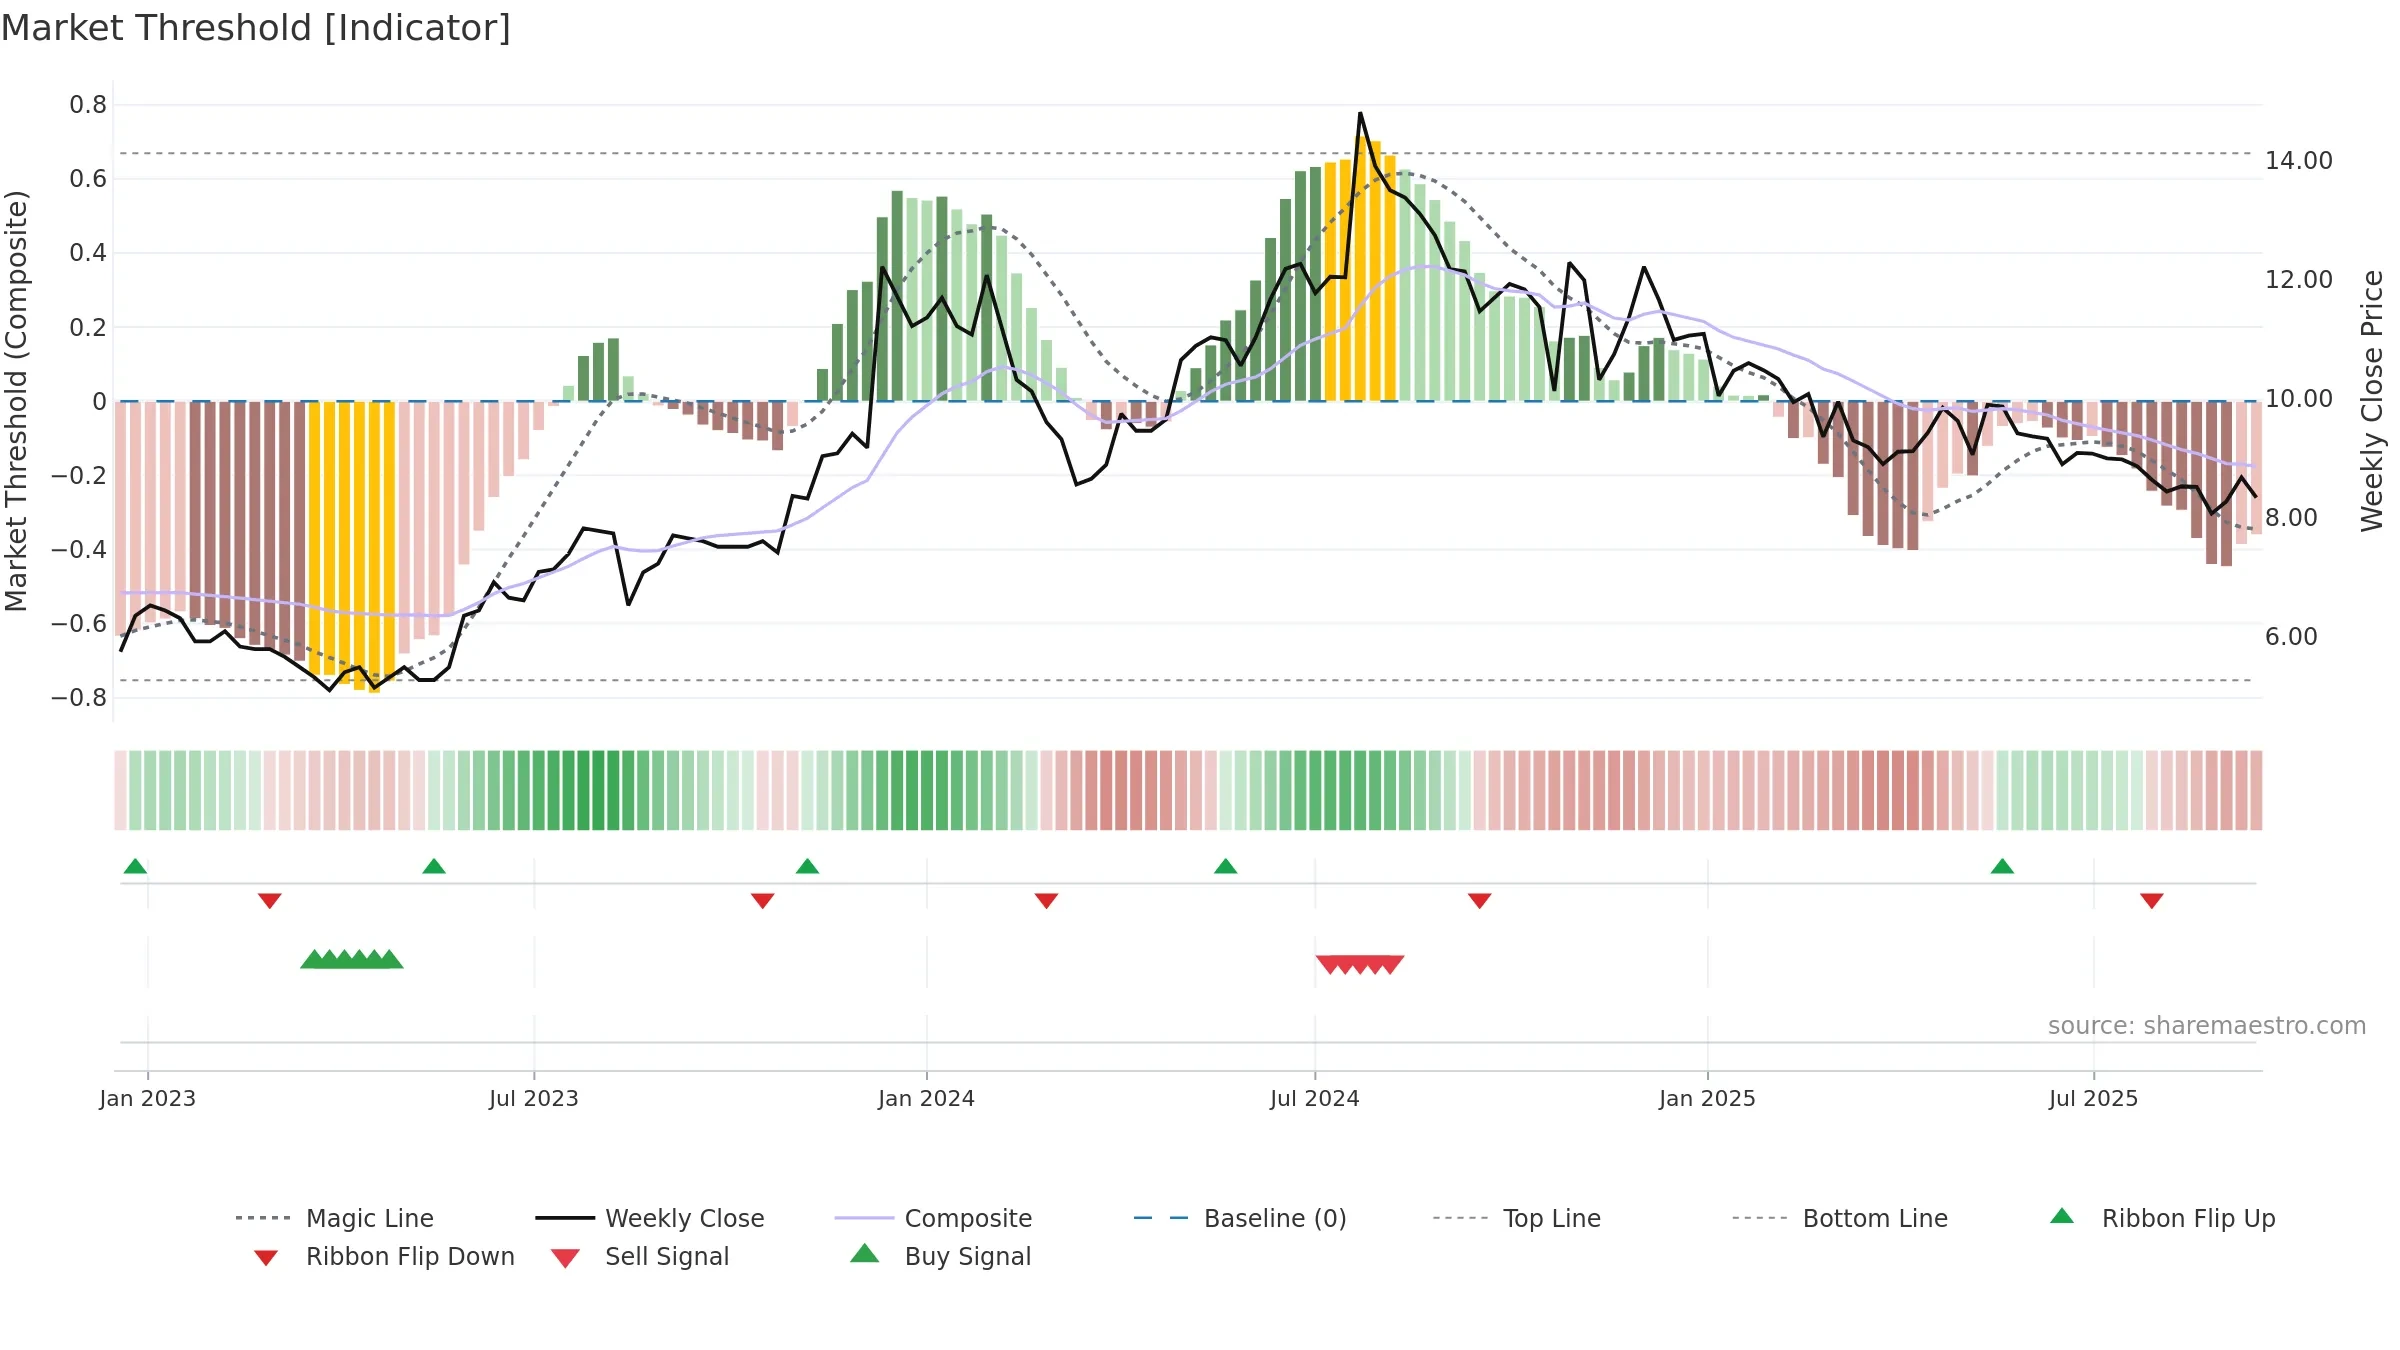Click the Ribbon Flip Up triangle near Nov 2023
The height and width of the screenshot is (1350, 2400).
[807, 866]
